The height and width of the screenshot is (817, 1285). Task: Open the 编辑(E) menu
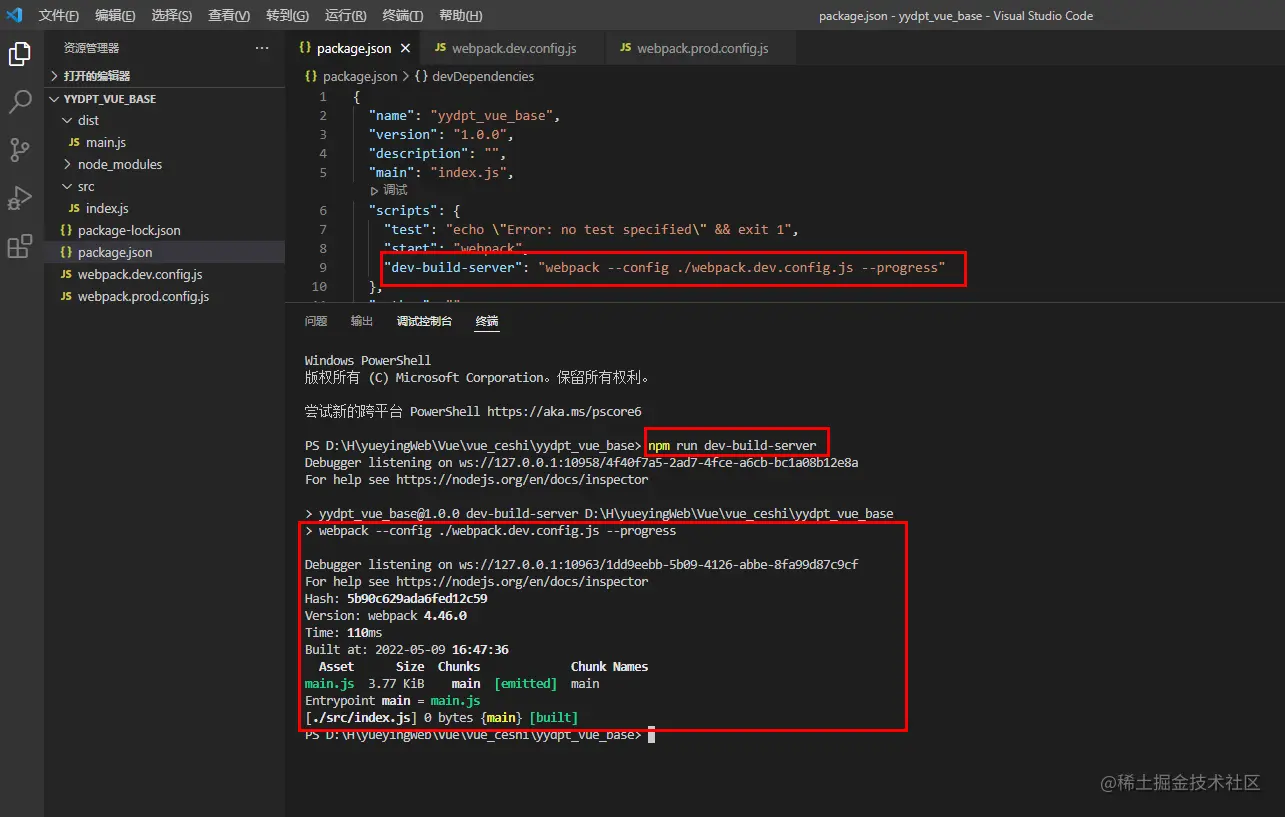115,16
